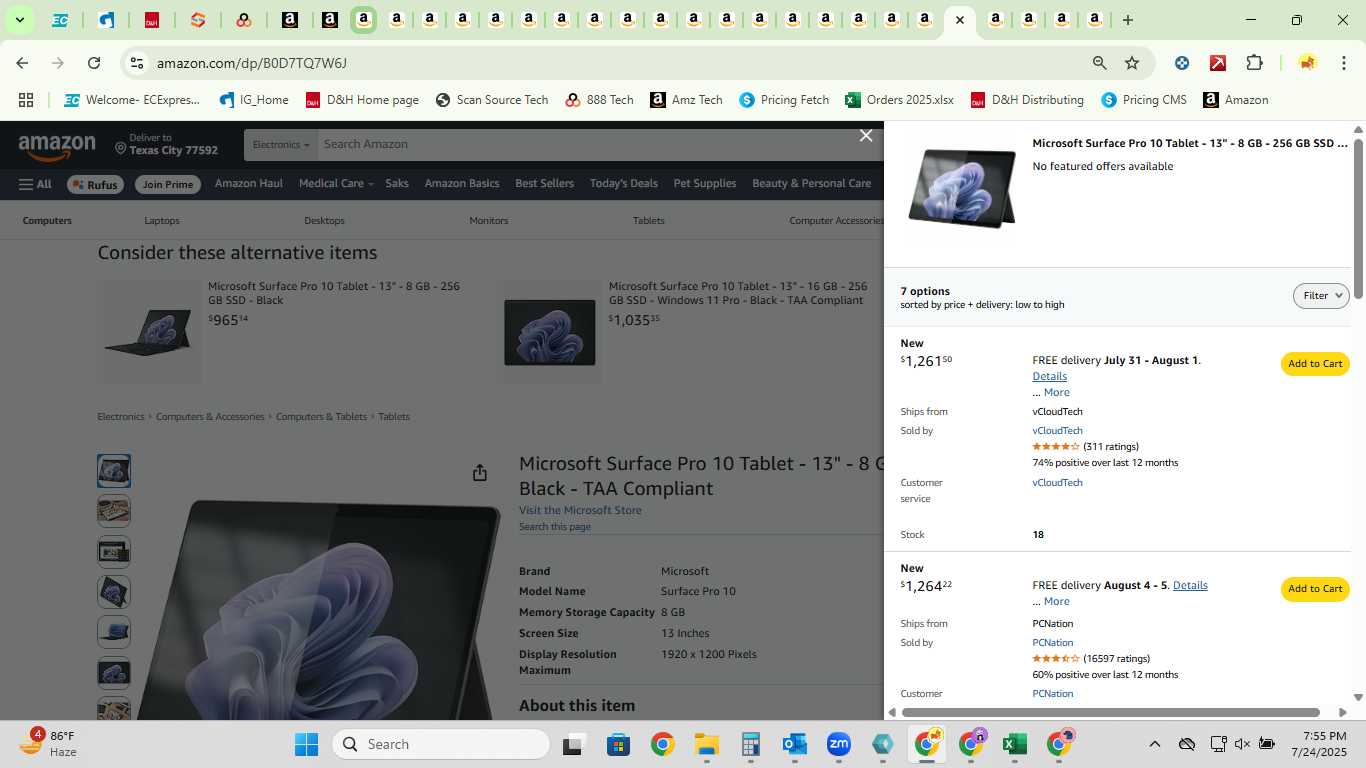Open a new tab with plus button

point(1128,20)
